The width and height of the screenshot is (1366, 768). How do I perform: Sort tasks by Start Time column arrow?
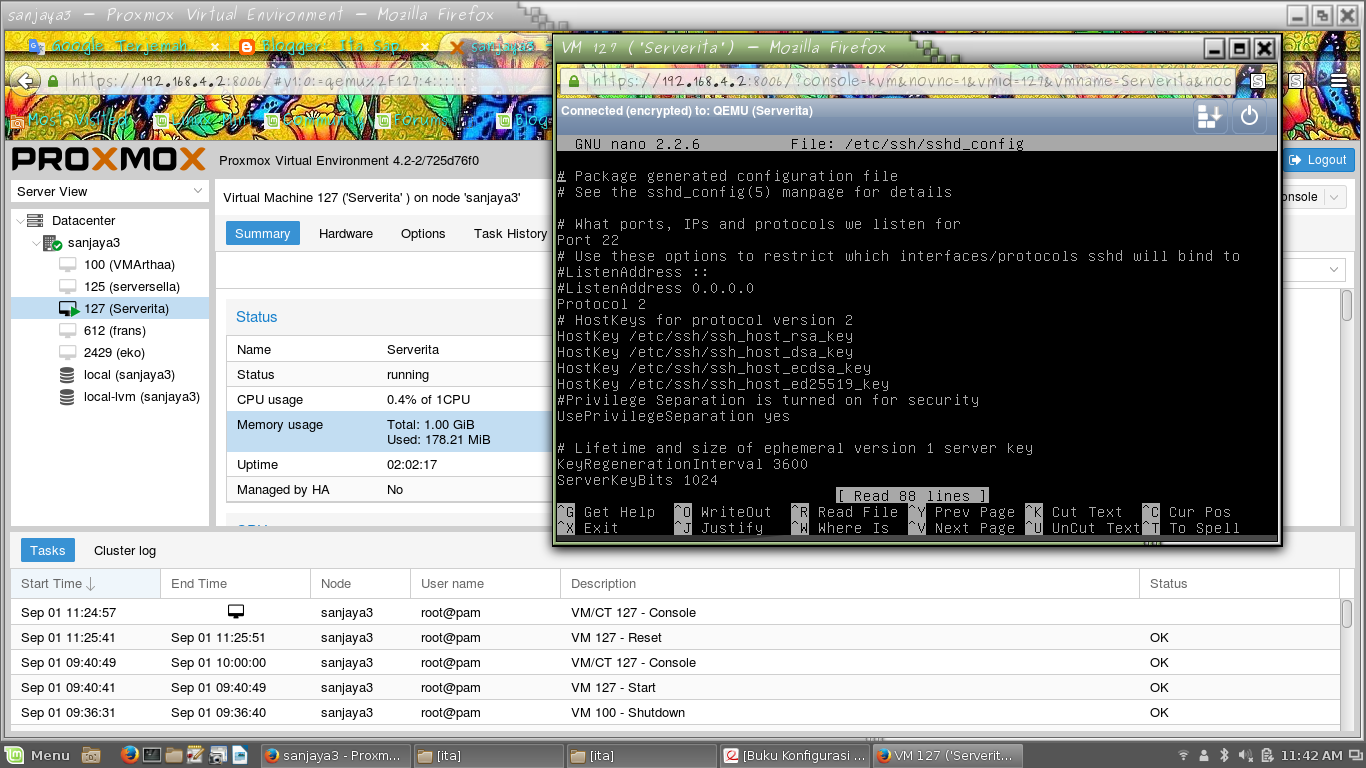91,584
